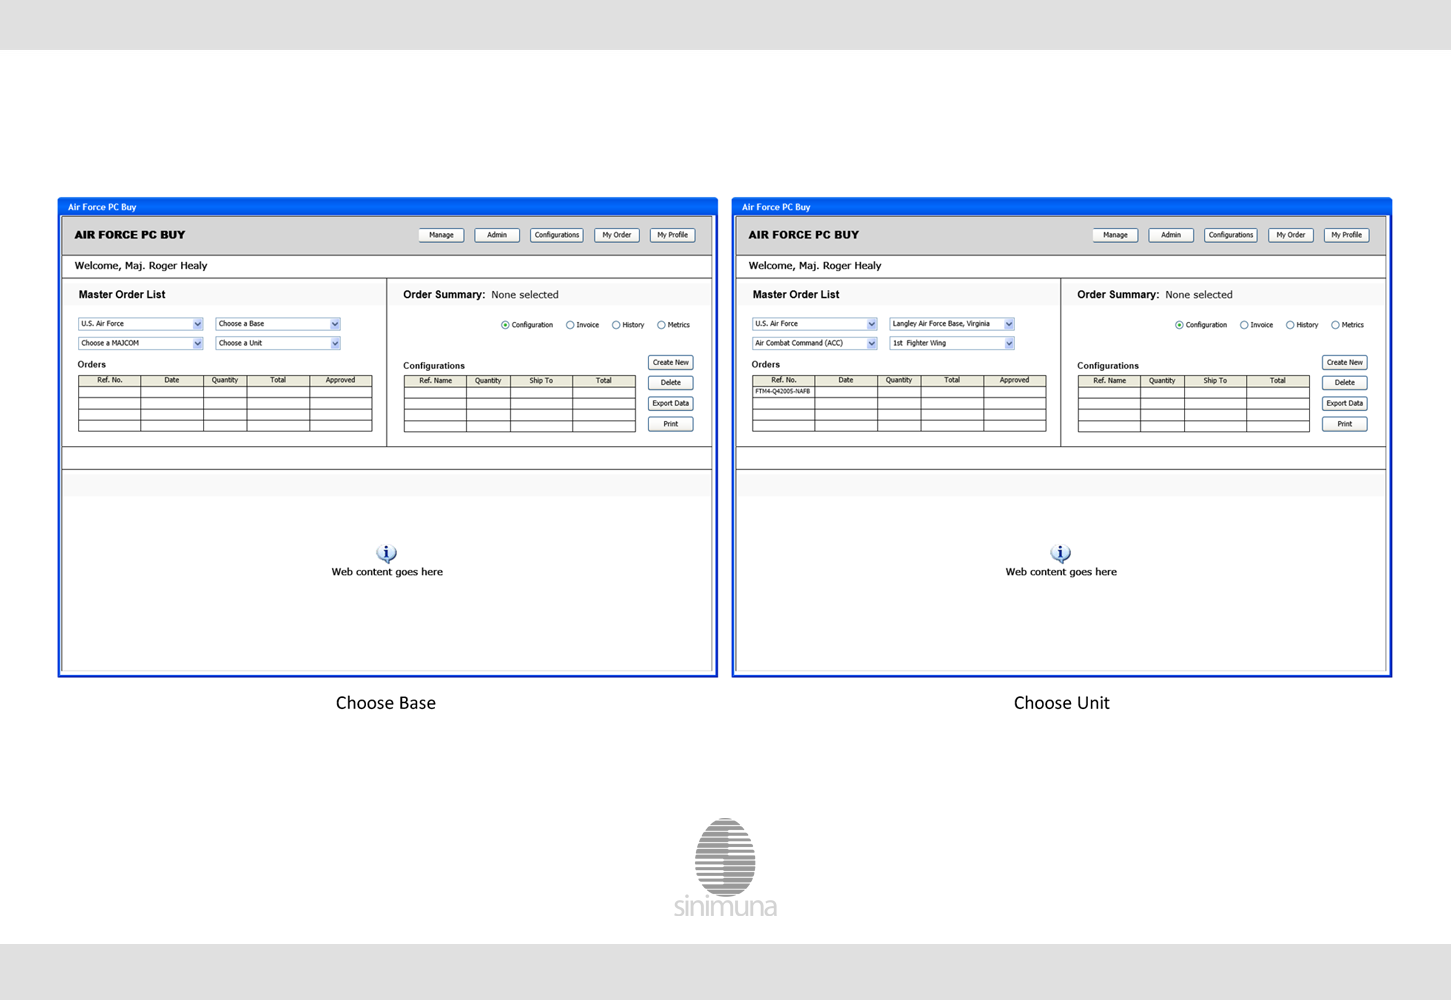The width and height of the screenshot is (1451, 1000).
Task: Open My Profile in Choose Base window
Action: click(672, 235)
